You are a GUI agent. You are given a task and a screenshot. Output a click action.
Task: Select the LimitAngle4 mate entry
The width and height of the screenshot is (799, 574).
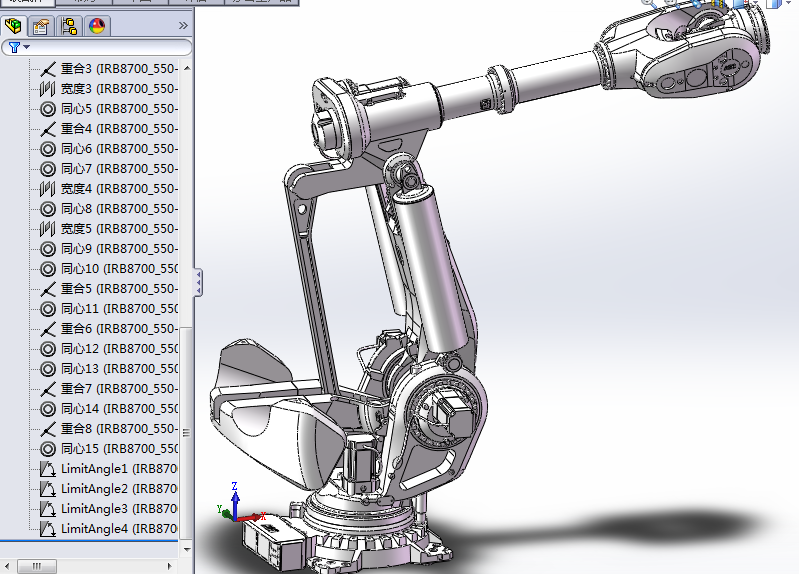[x=94, y=529]
